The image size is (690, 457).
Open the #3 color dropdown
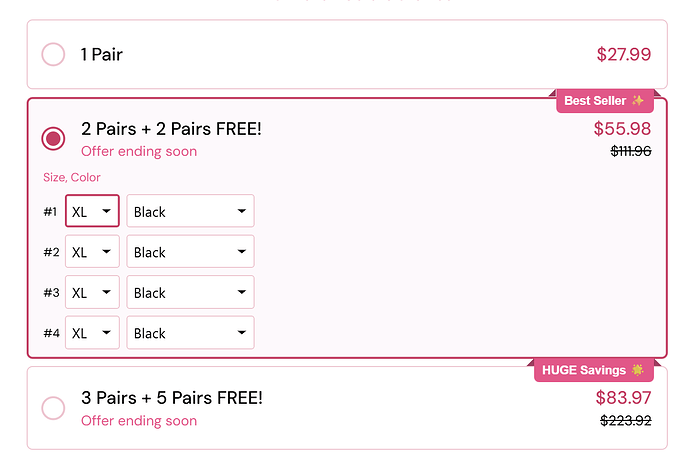click(190, 292)
